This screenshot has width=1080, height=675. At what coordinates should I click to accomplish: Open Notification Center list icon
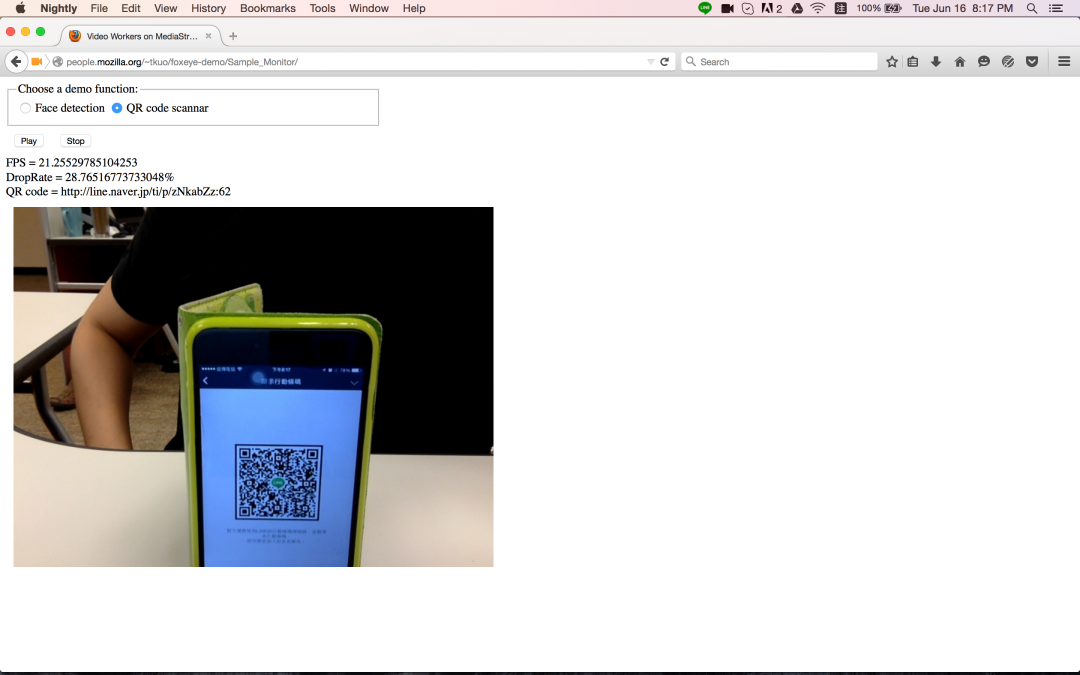click(1056, 8)
